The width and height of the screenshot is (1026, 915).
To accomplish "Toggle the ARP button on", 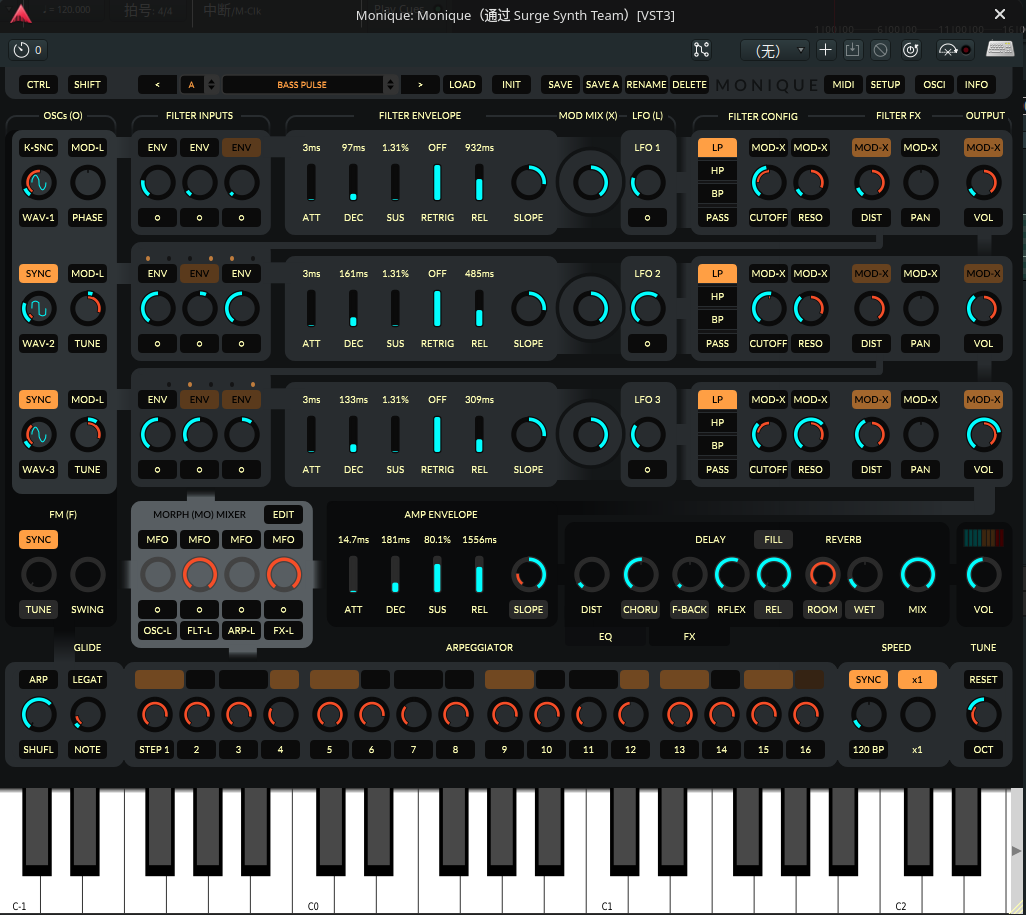I will tap(38, 680).
